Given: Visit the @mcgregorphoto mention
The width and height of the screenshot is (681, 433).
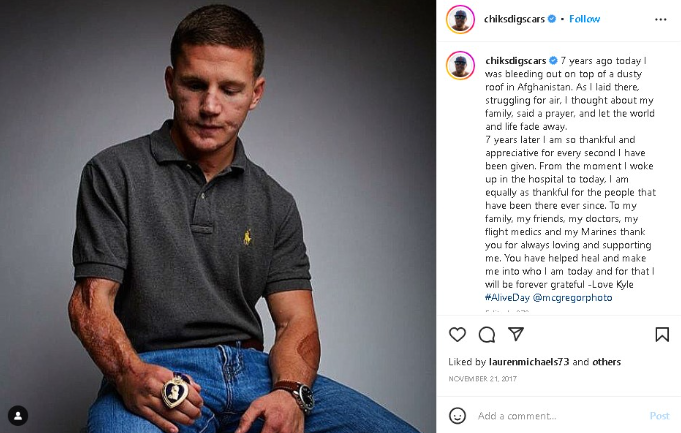Looking at the screenshot, I should (x=573, y=297).
